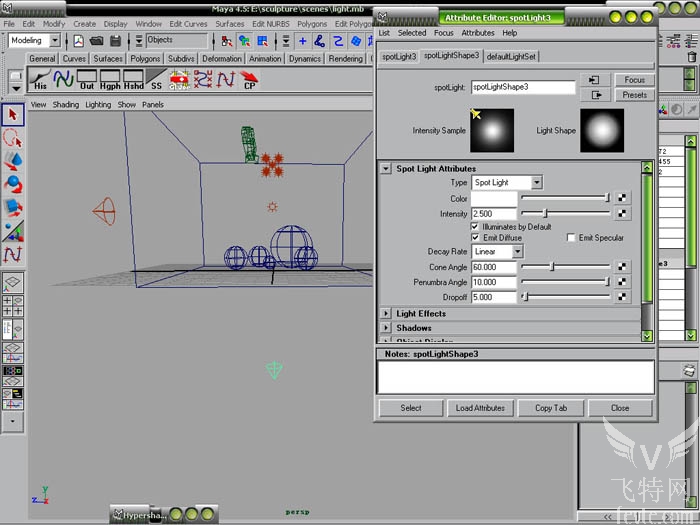The height and width of the screenshot is (525, 700).
Task: Activate the Move tool
Action: click(13, 161)
